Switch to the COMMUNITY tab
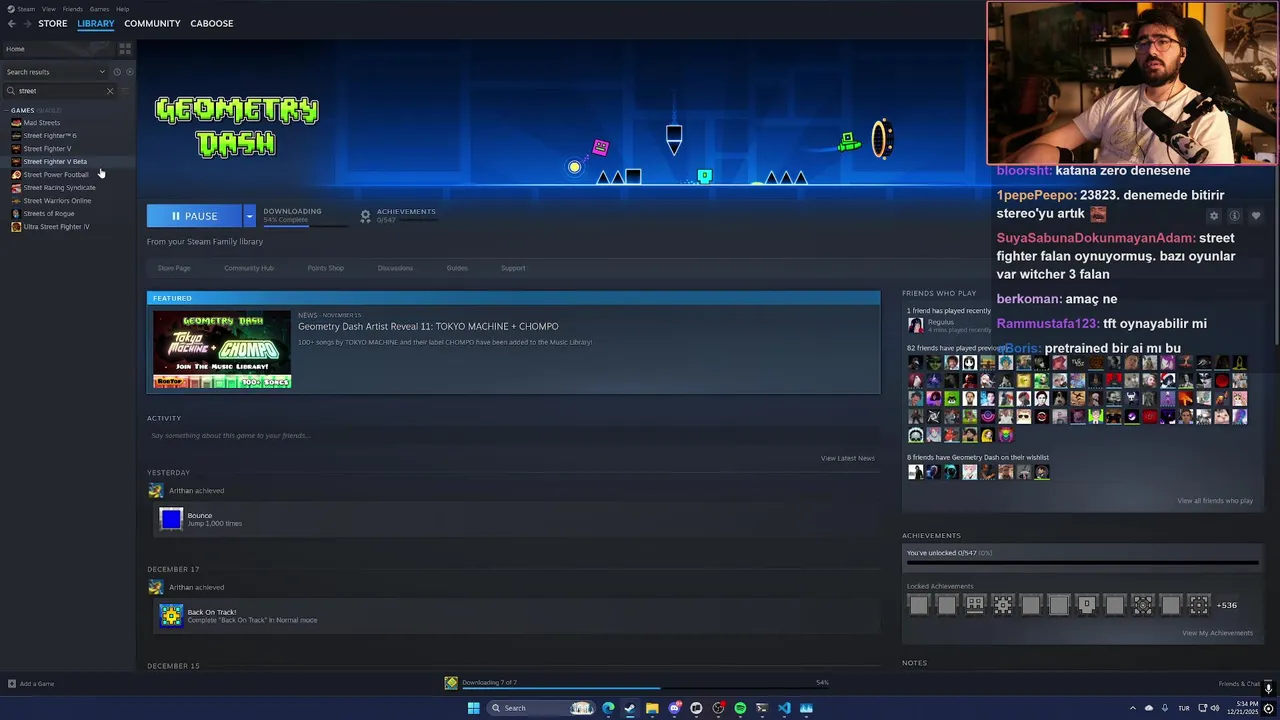 click(x=152, y=23)
